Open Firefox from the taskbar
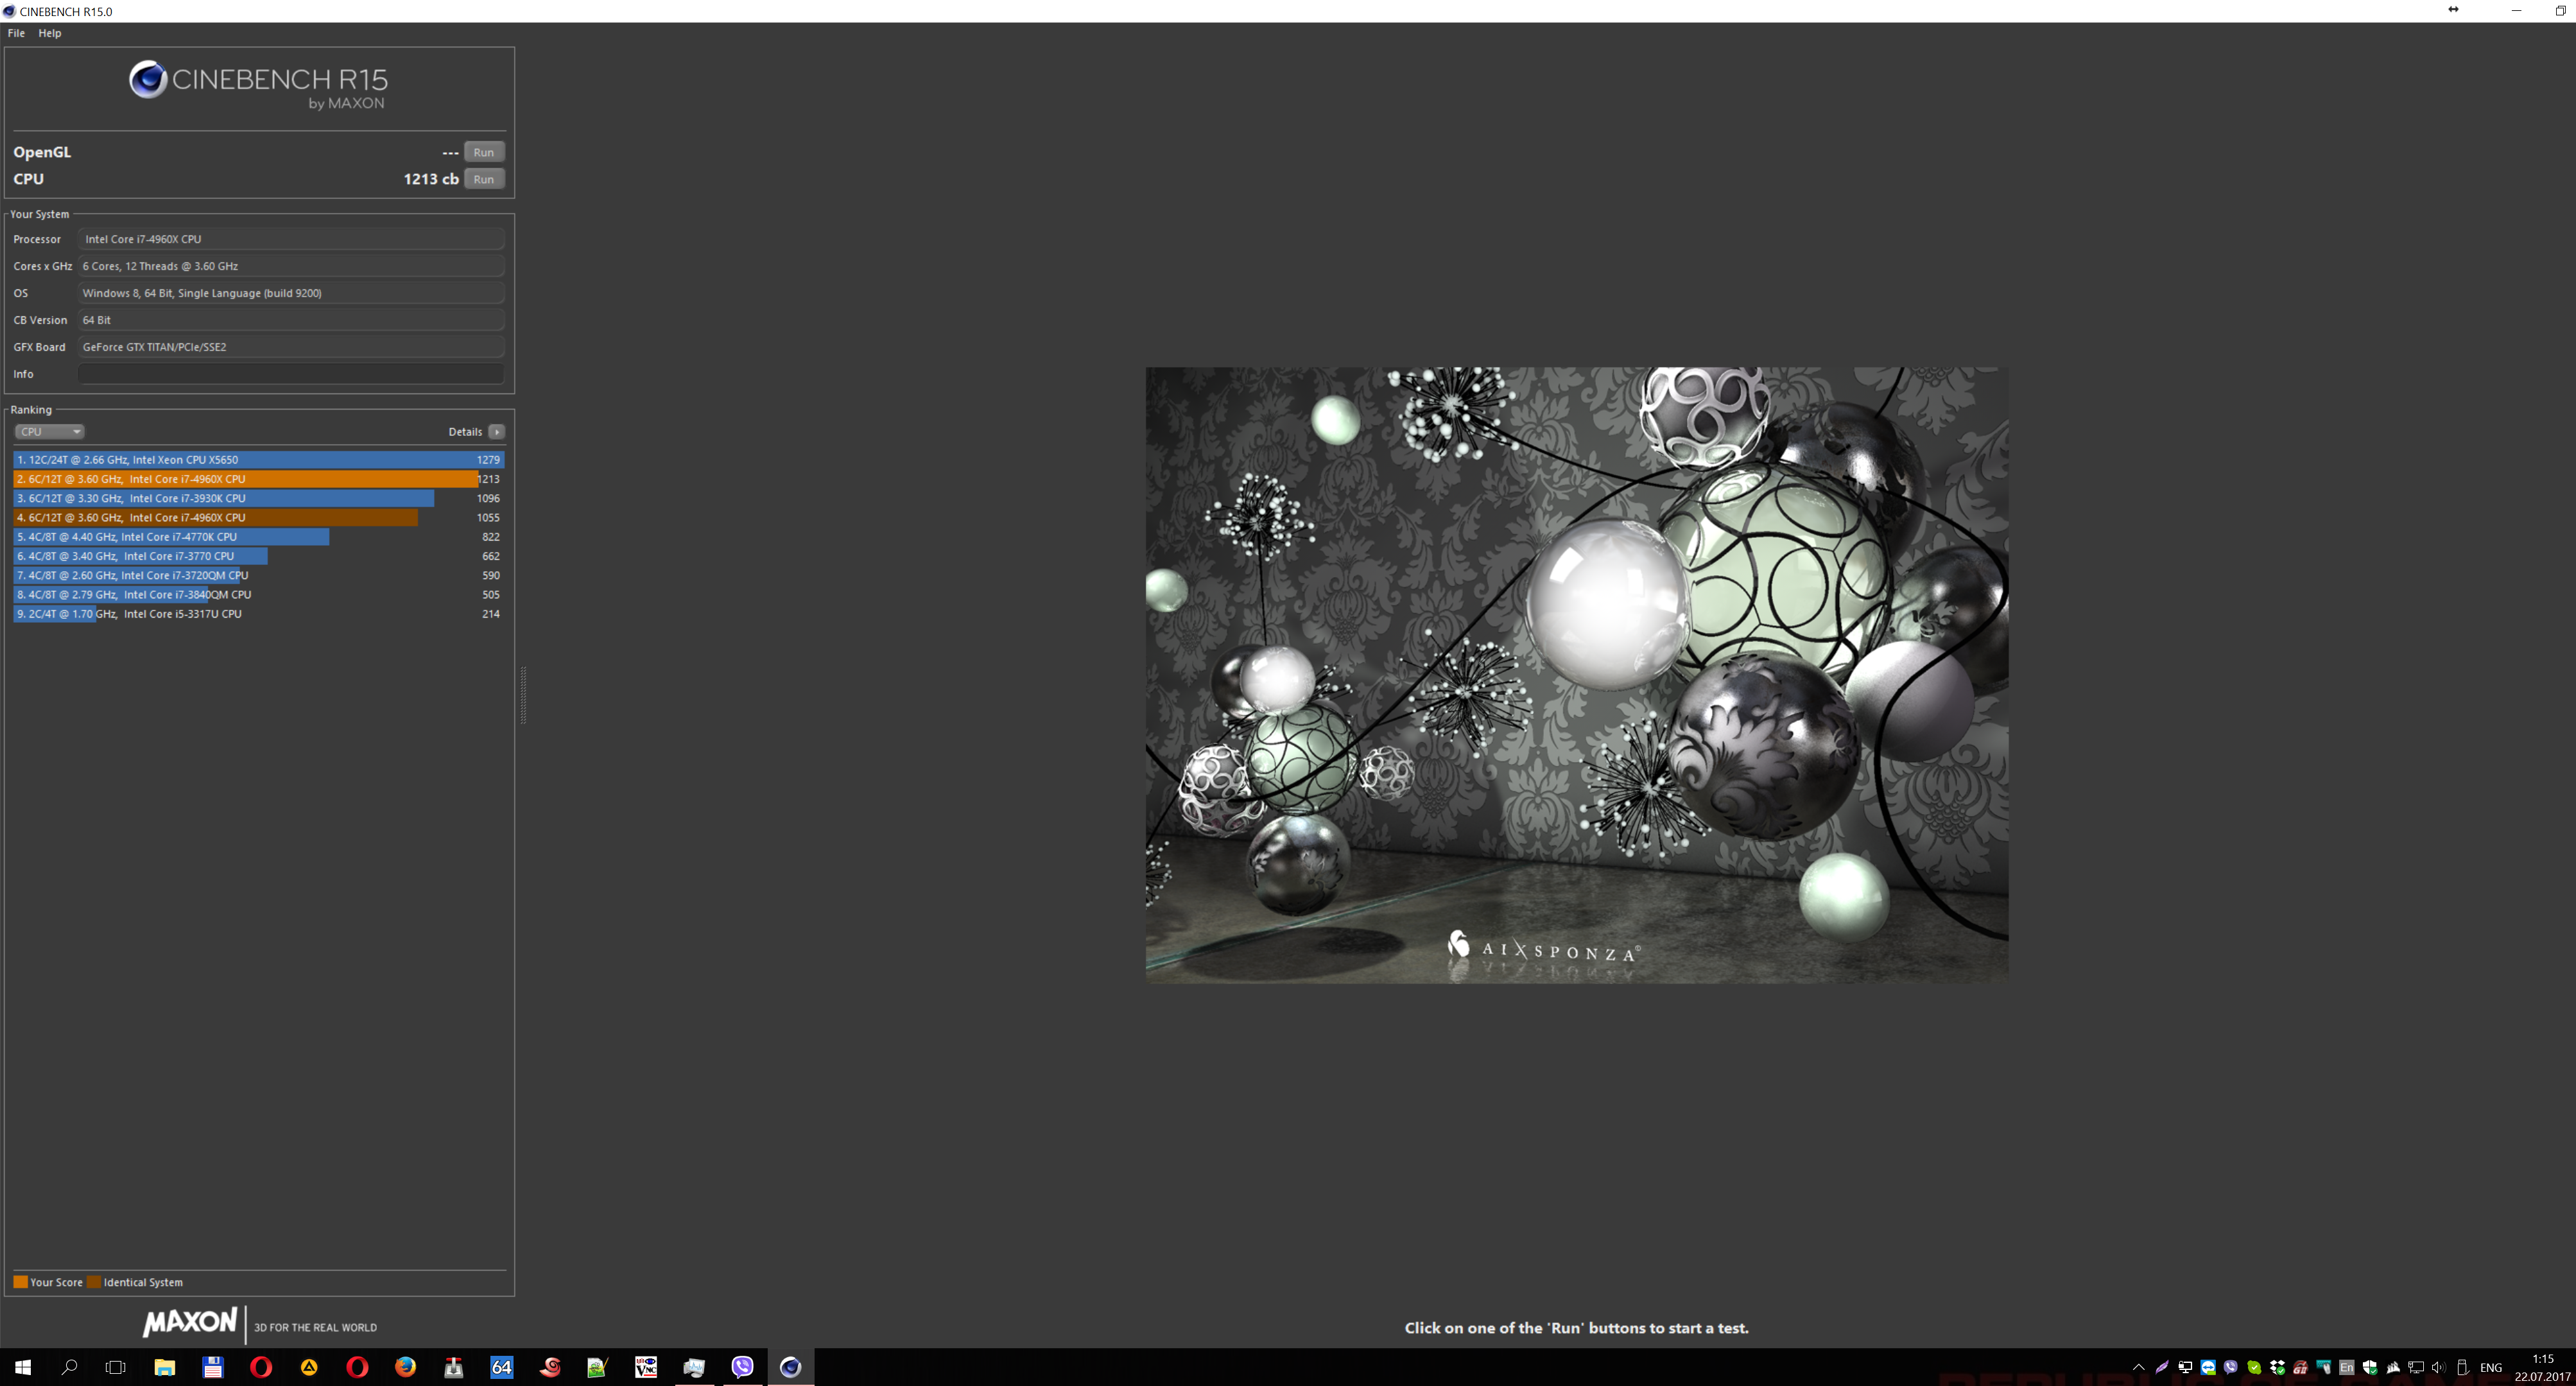This screenshot has height=1386, width=2576. click(405, 1367)
